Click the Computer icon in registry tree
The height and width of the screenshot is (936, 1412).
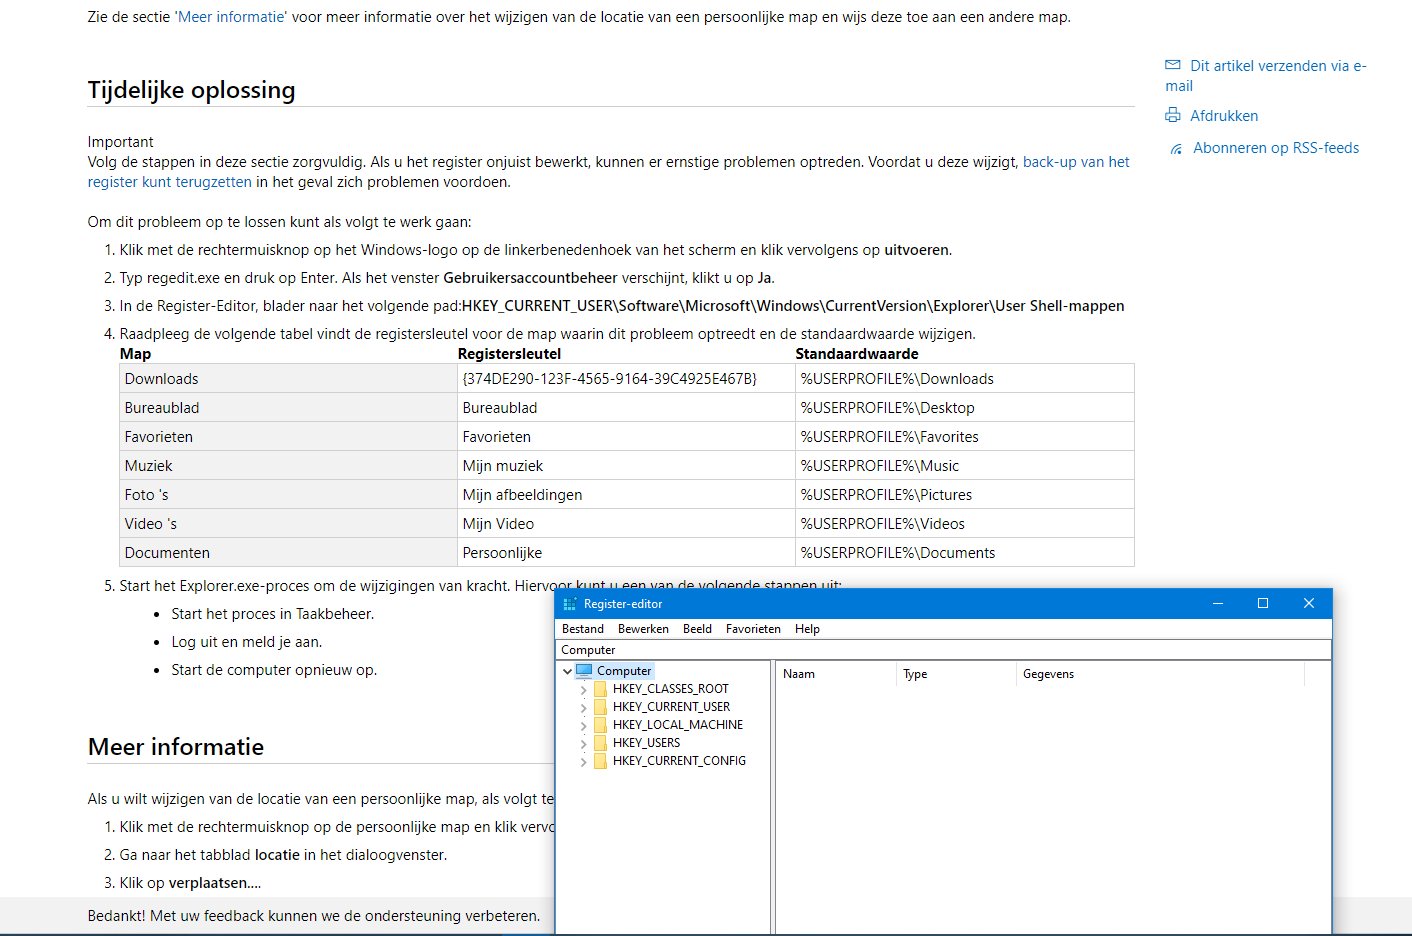[584, 671]
